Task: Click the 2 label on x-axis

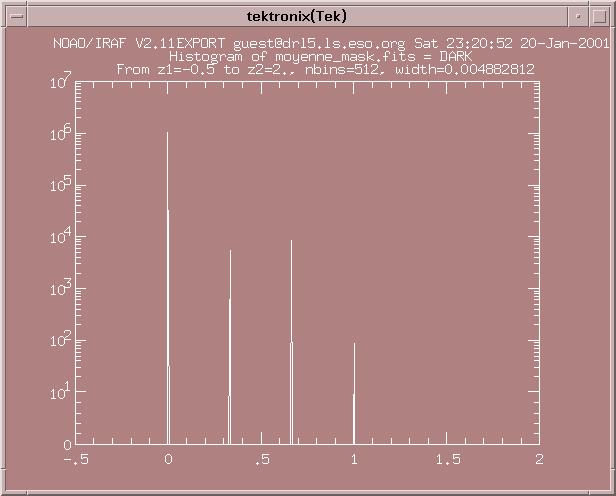Action: click(x=540, y=459)
